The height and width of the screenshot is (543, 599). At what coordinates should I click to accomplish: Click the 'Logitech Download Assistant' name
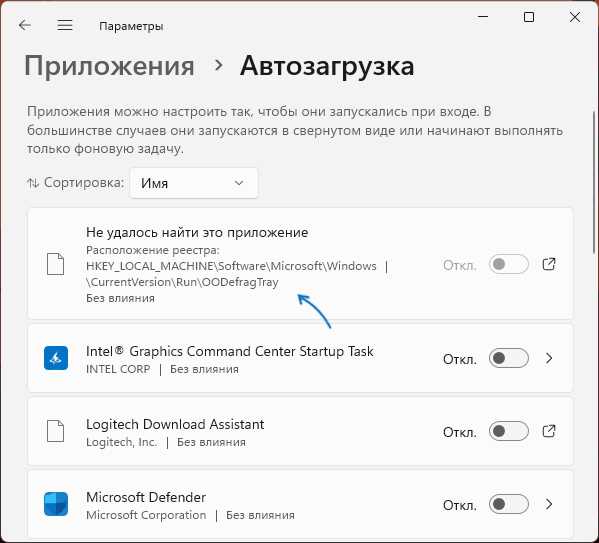(175, 424)
